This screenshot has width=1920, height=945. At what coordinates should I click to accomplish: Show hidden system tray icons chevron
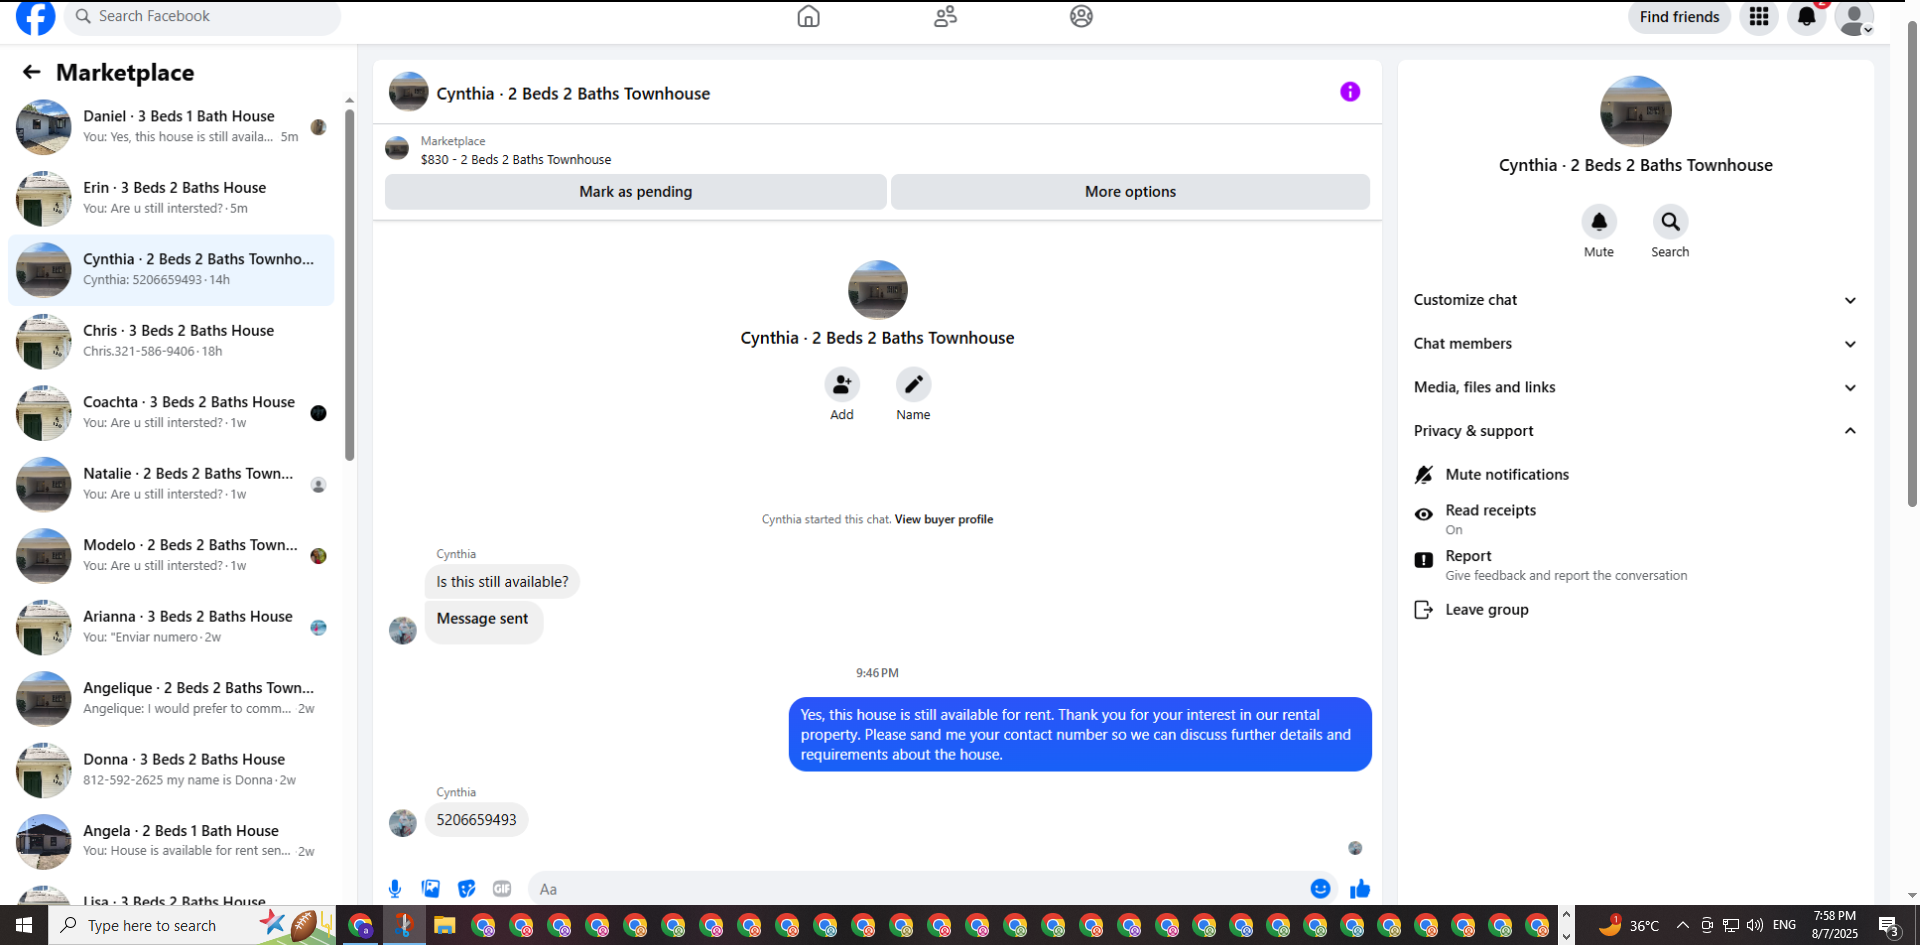1682,925
